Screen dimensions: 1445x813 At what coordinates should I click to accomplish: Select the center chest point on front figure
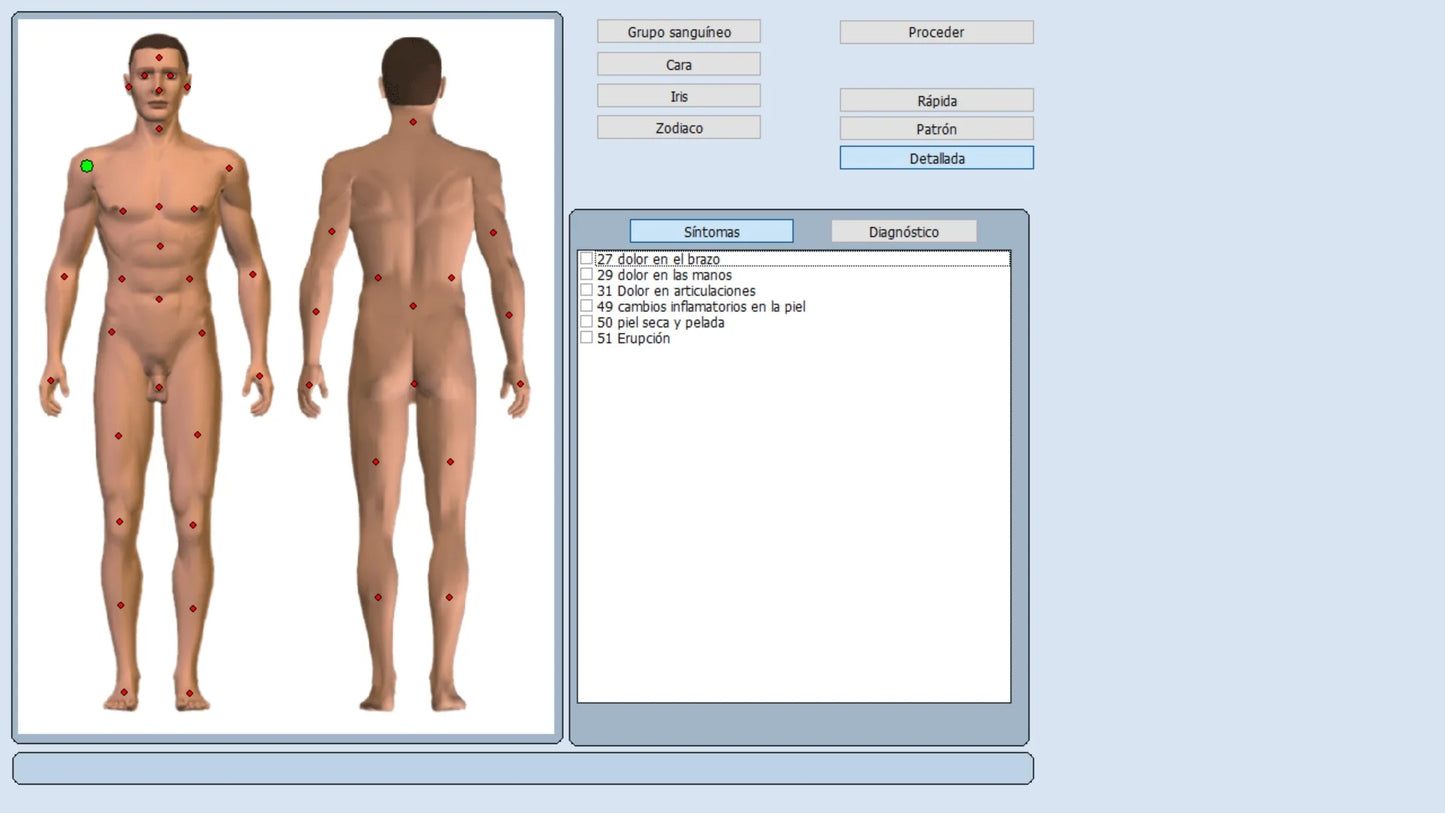point(159,207)
